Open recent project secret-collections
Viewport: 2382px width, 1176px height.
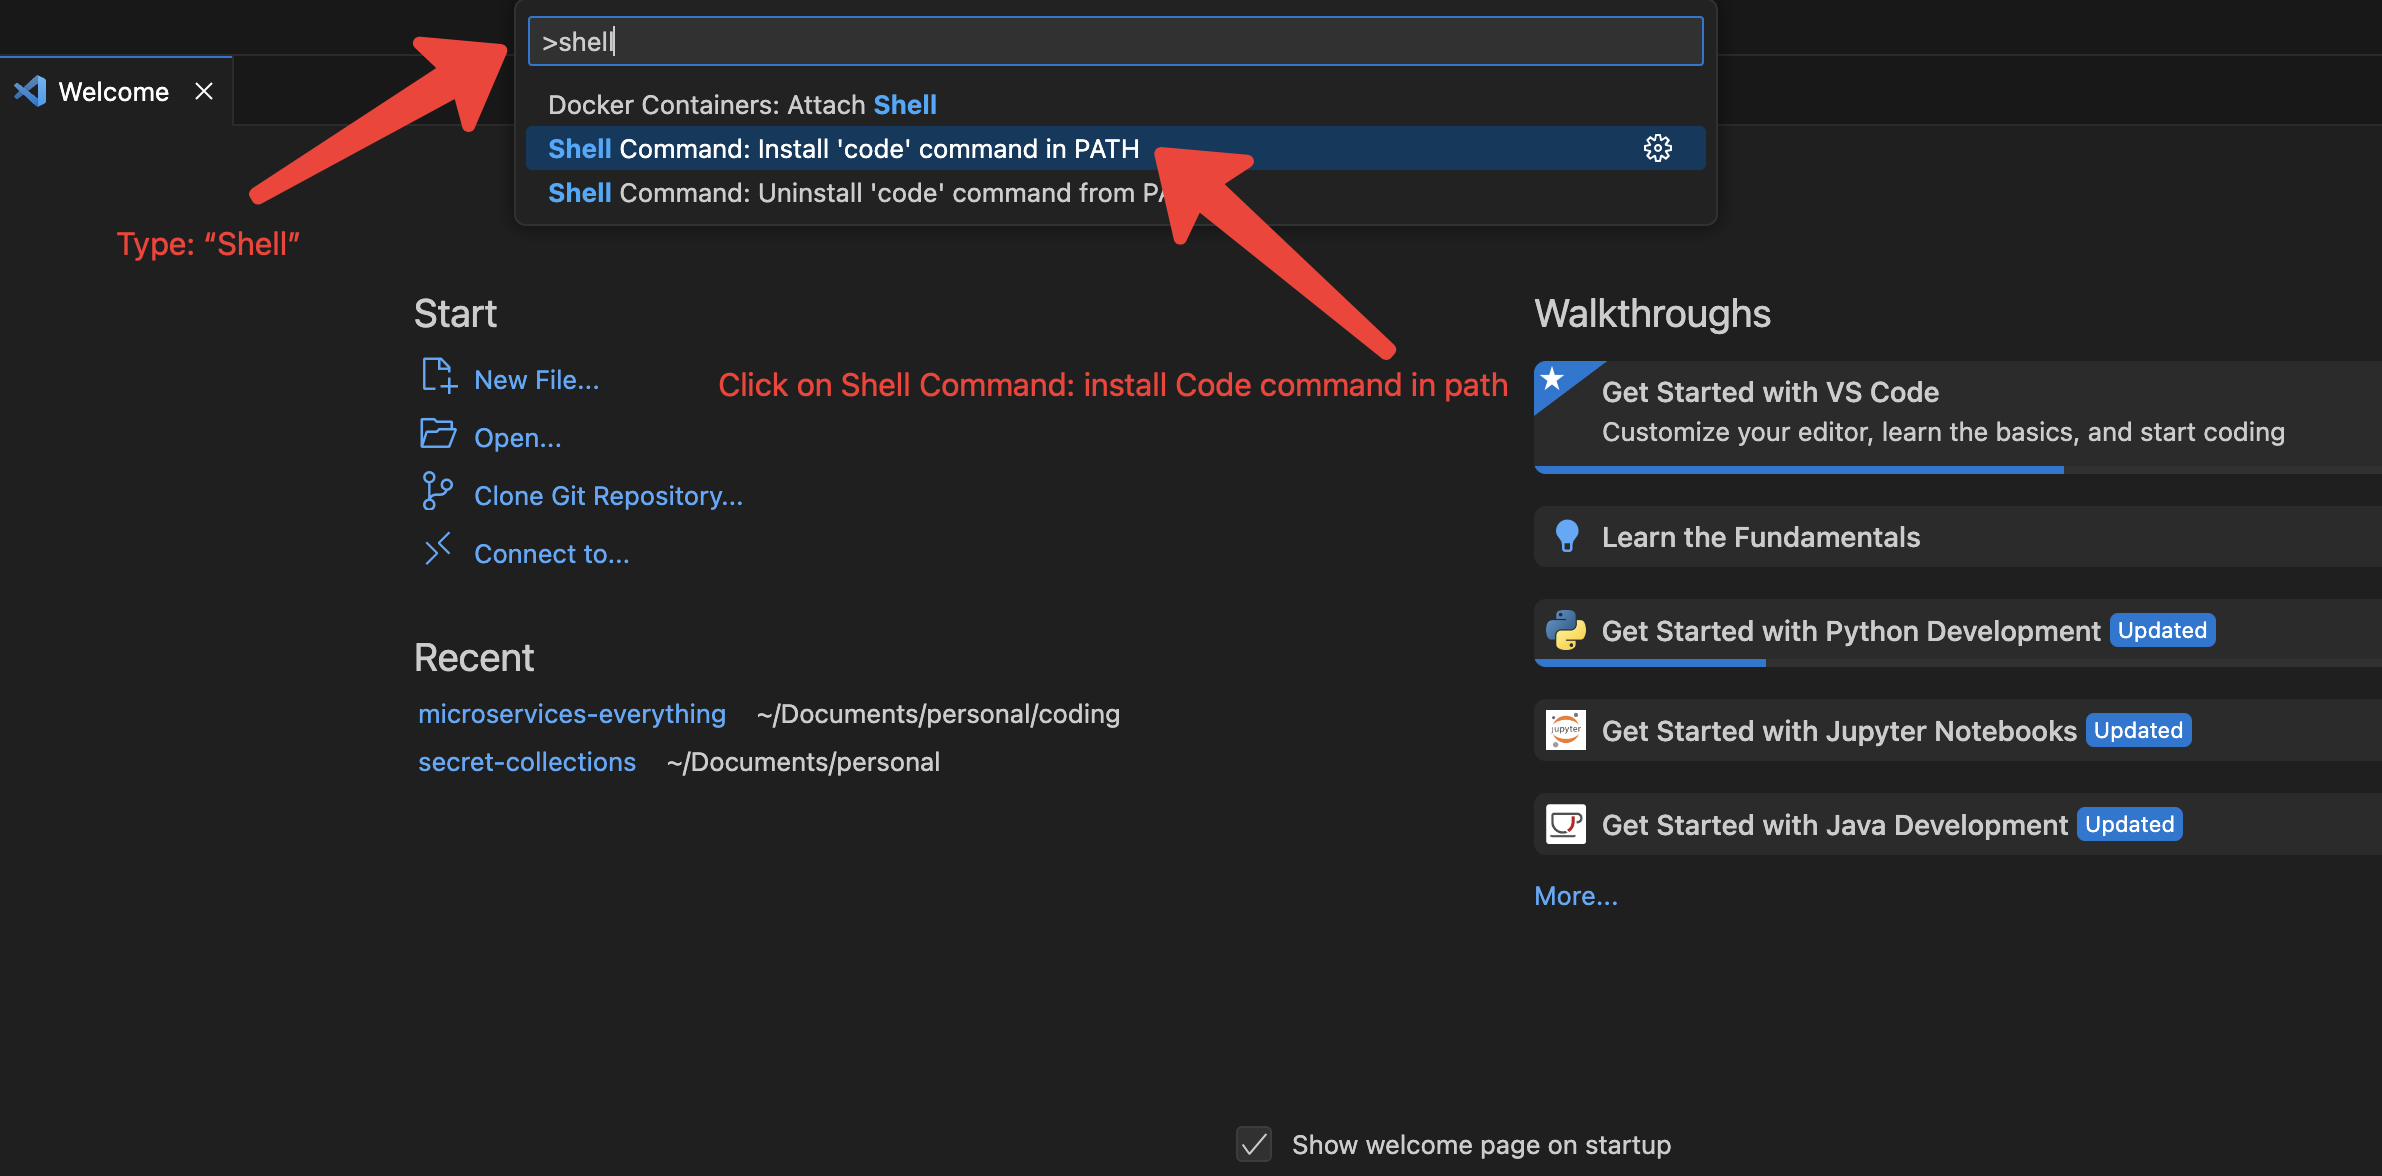tap(527, 762)
